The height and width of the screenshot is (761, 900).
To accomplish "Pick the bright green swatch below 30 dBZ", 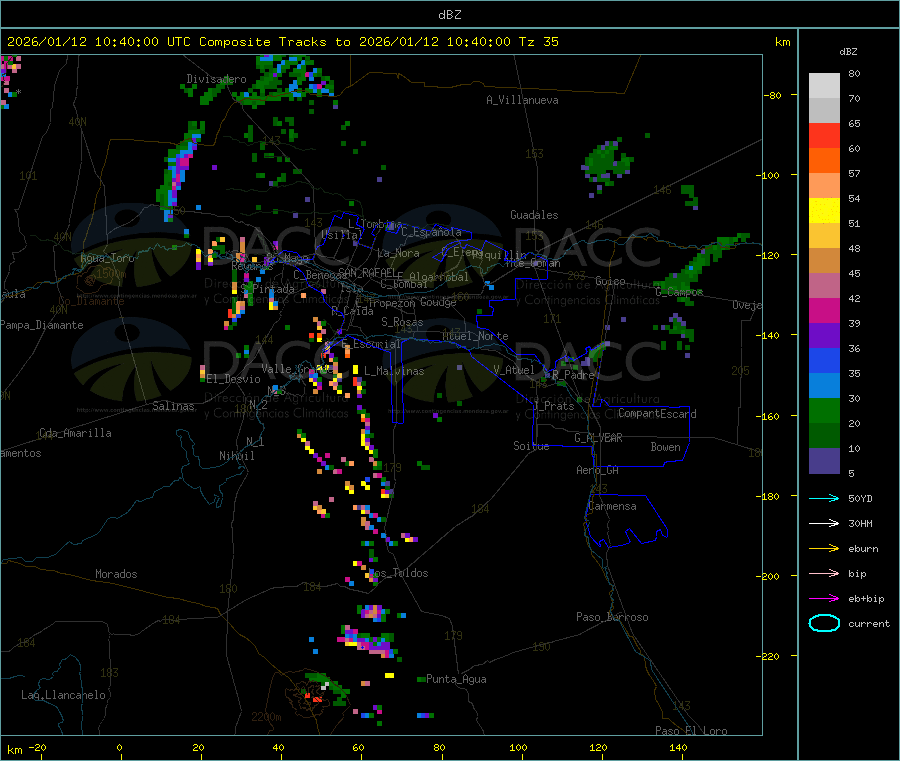I will pyautogui.click(x=824, y=411).
